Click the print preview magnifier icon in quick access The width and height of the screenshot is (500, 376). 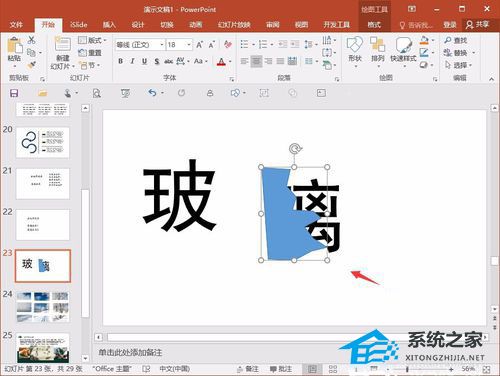[97, 93]
